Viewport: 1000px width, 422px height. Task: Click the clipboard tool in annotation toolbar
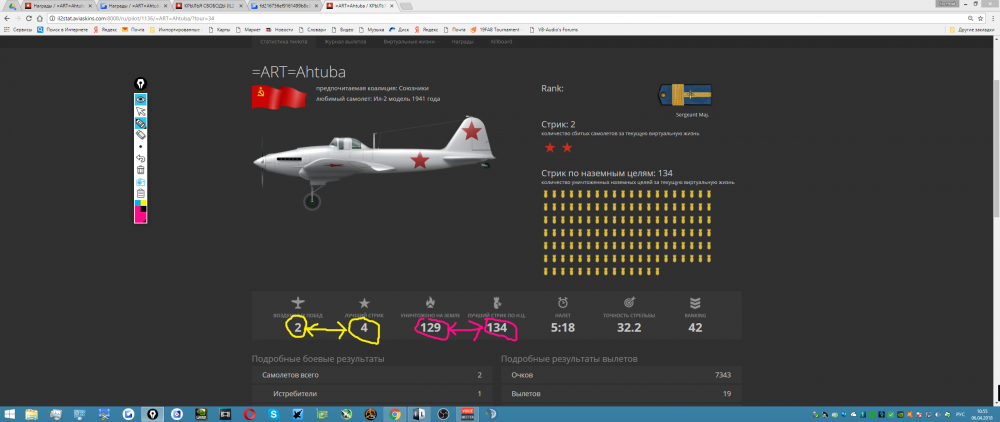(x=140, y=193)
